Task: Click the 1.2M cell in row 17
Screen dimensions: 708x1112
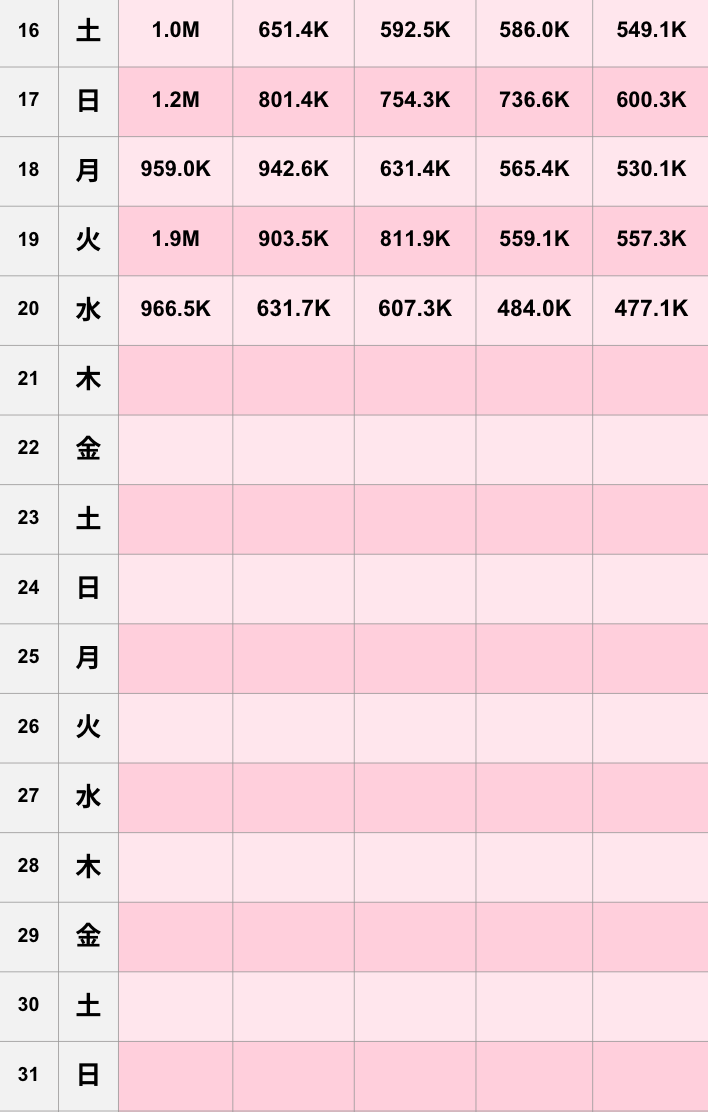Action: click(175, 100)
